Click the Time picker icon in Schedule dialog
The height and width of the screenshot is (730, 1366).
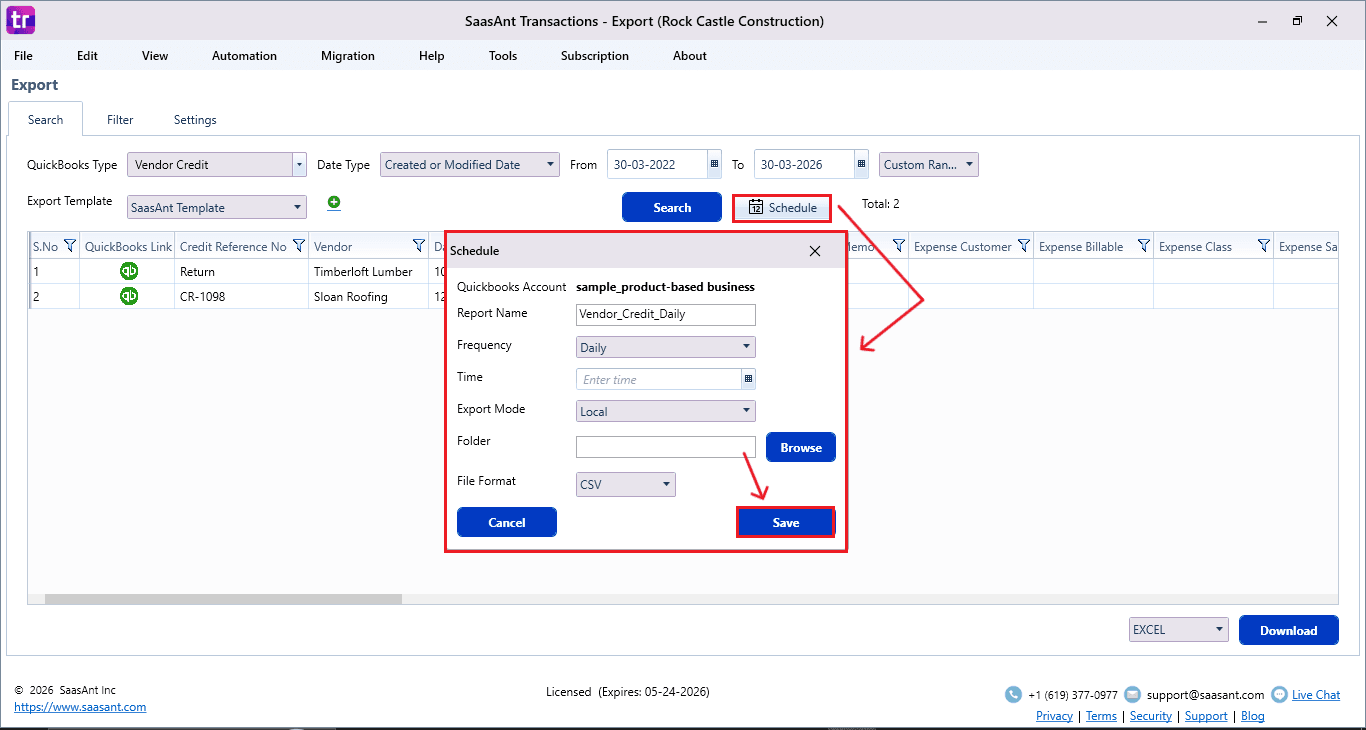748,379
